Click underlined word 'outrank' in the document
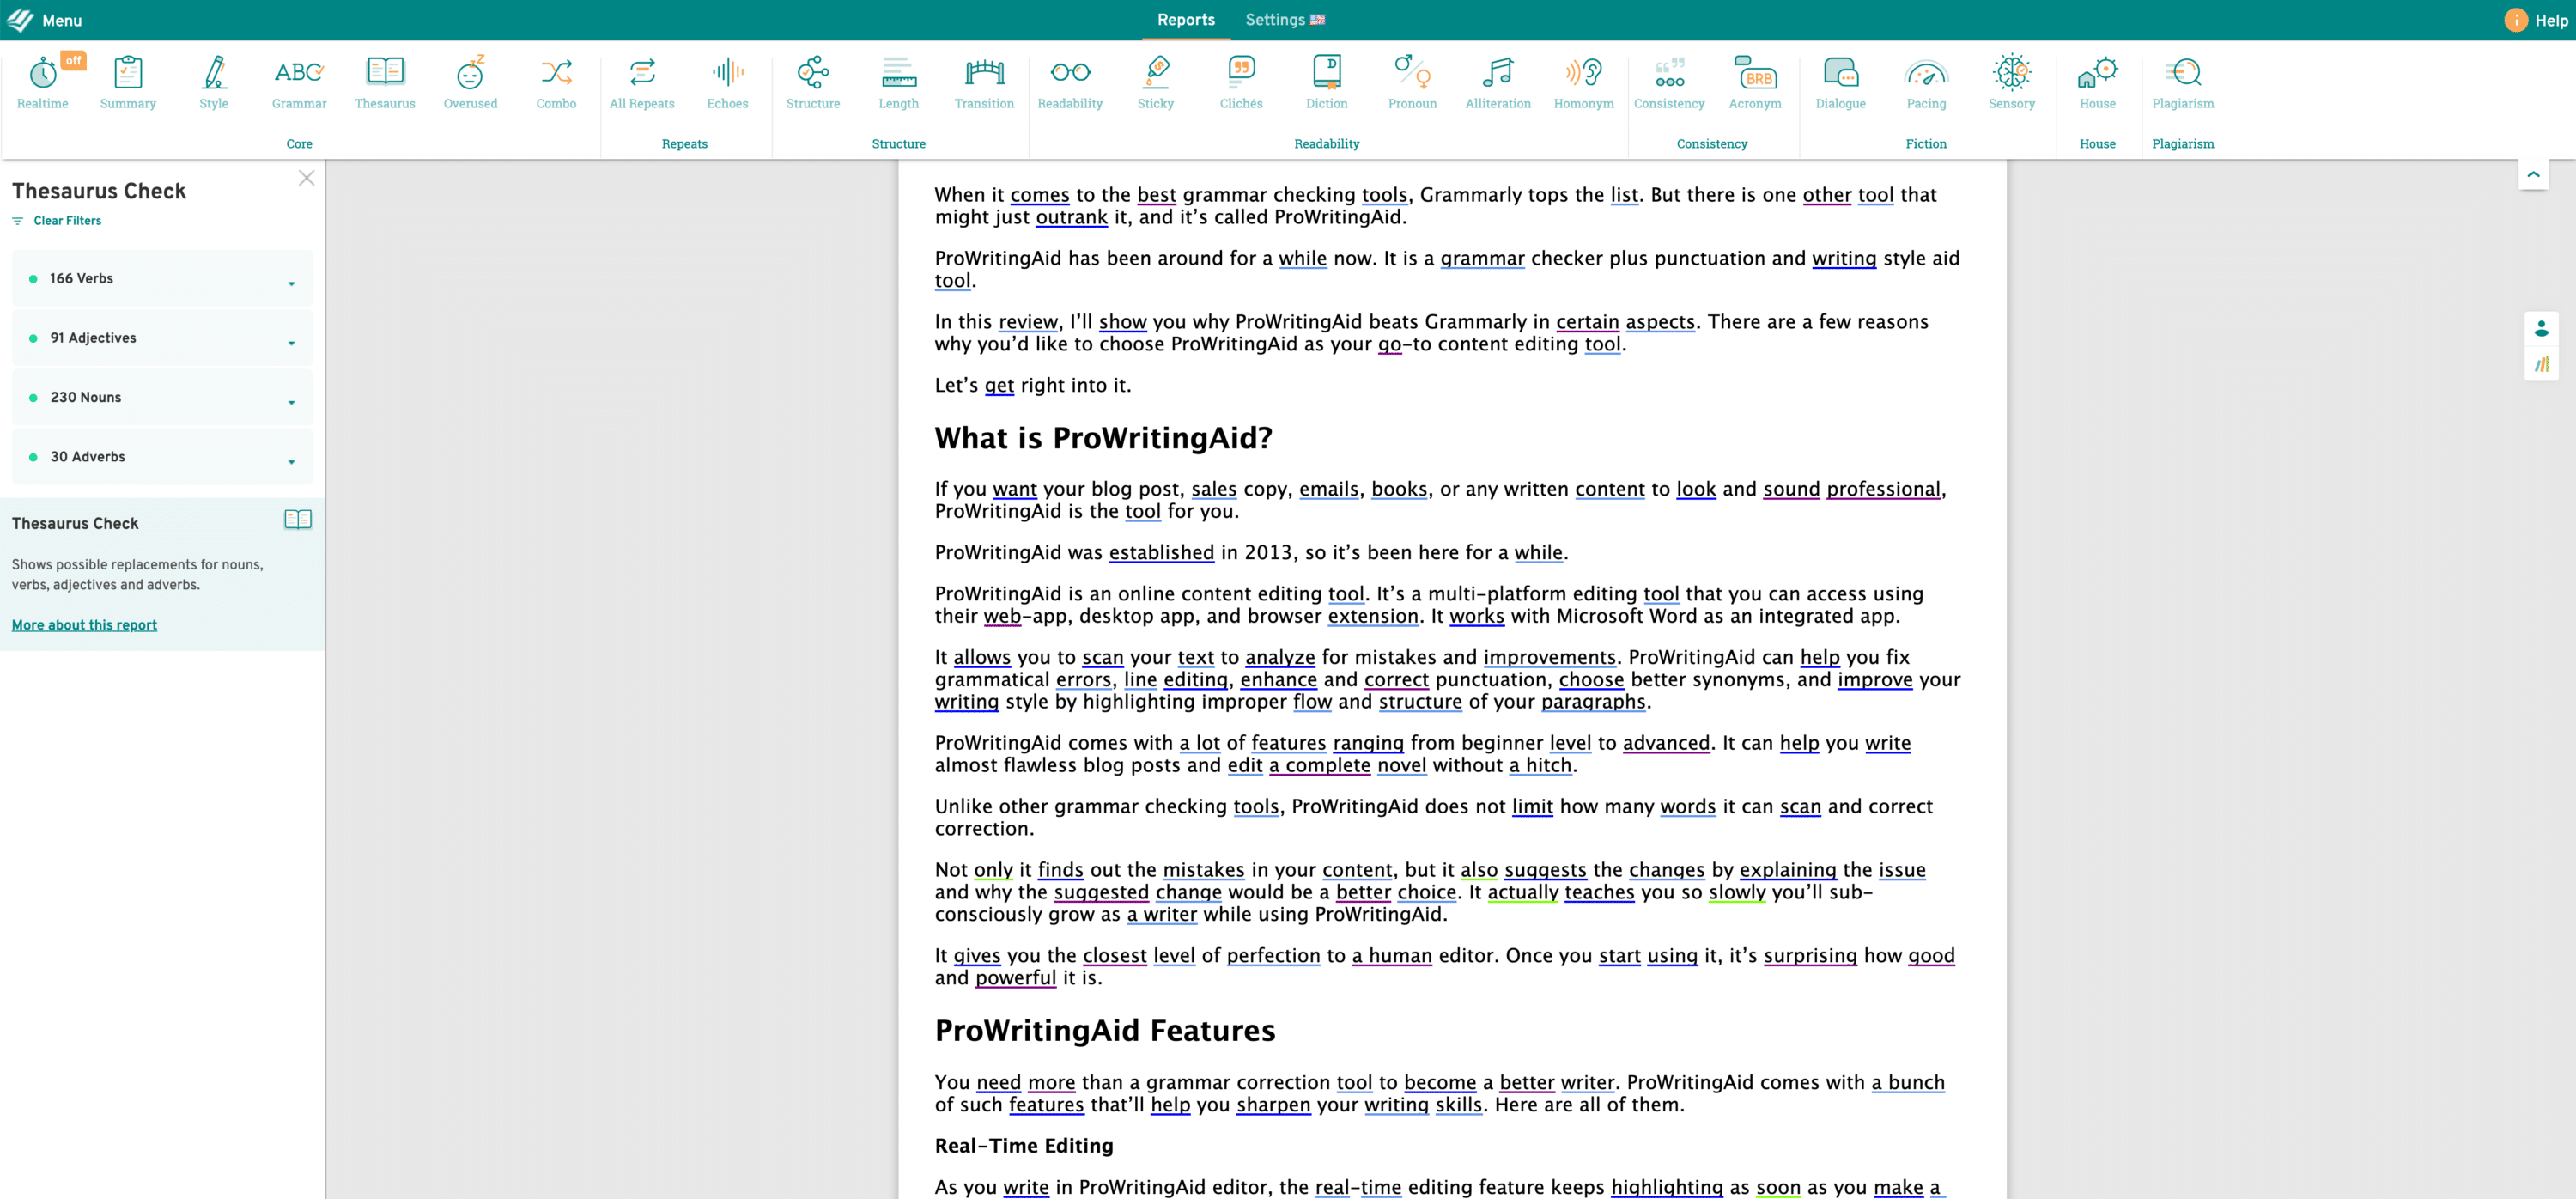 [1071, 217]
